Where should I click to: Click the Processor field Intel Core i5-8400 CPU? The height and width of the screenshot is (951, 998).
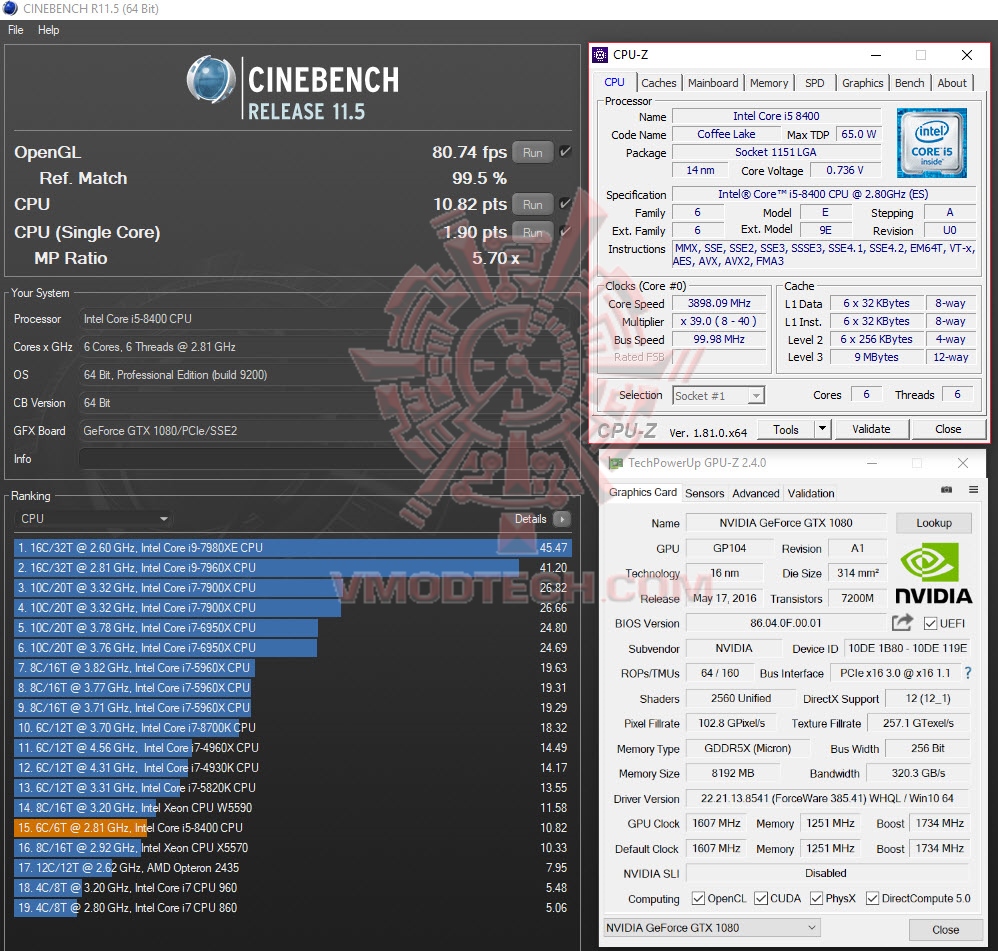[327, 319]
